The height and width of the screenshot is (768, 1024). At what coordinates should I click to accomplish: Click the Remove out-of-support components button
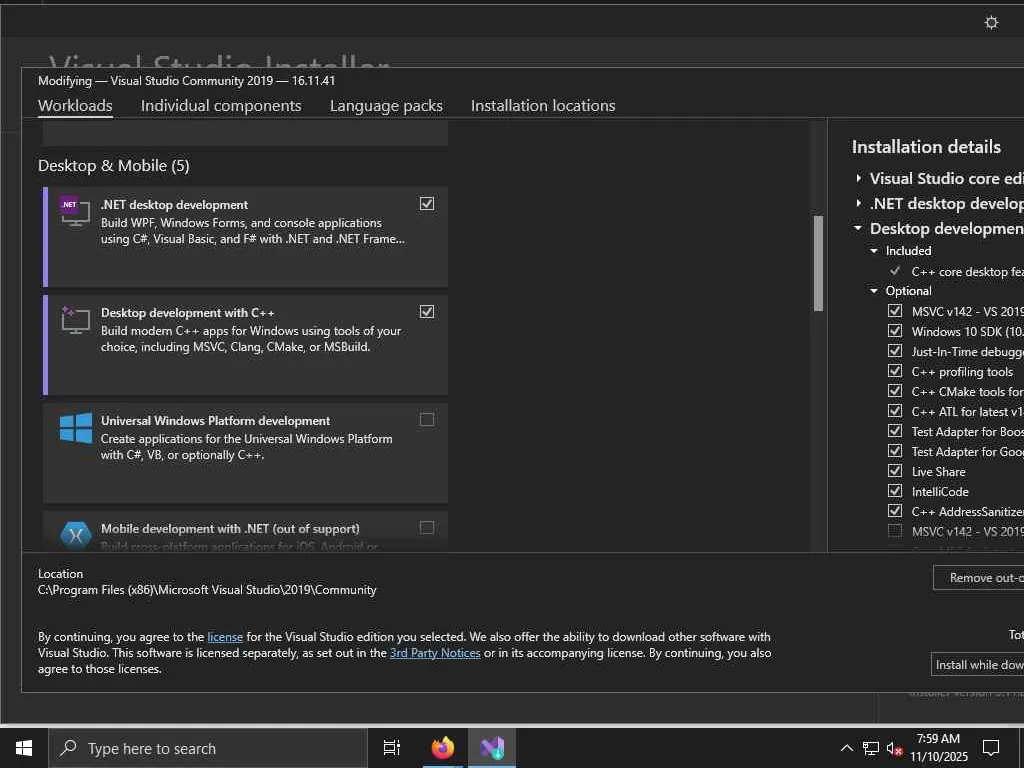pyautogui.click(x=978, y=578)
